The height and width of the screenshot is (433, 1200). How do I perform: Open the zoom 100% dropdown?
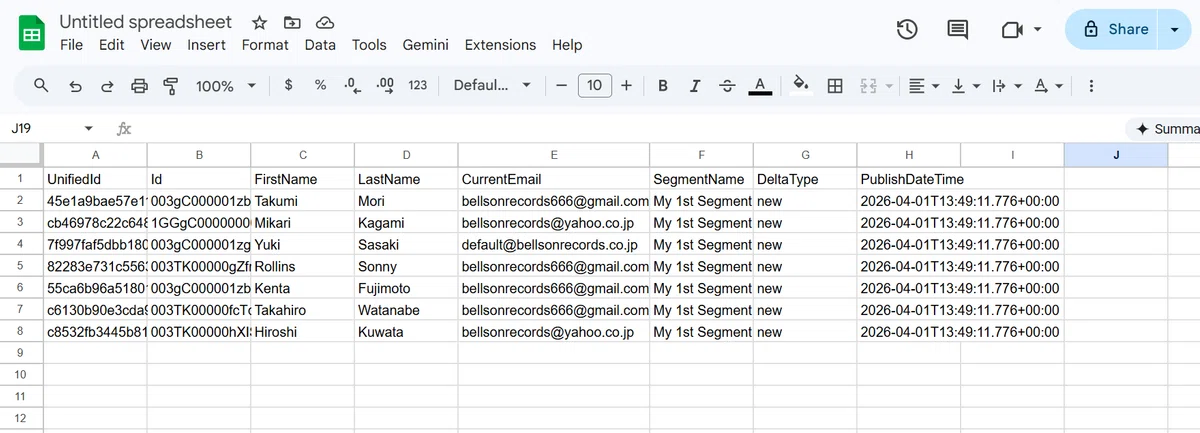pyautogui.click(x=226, y=86)
